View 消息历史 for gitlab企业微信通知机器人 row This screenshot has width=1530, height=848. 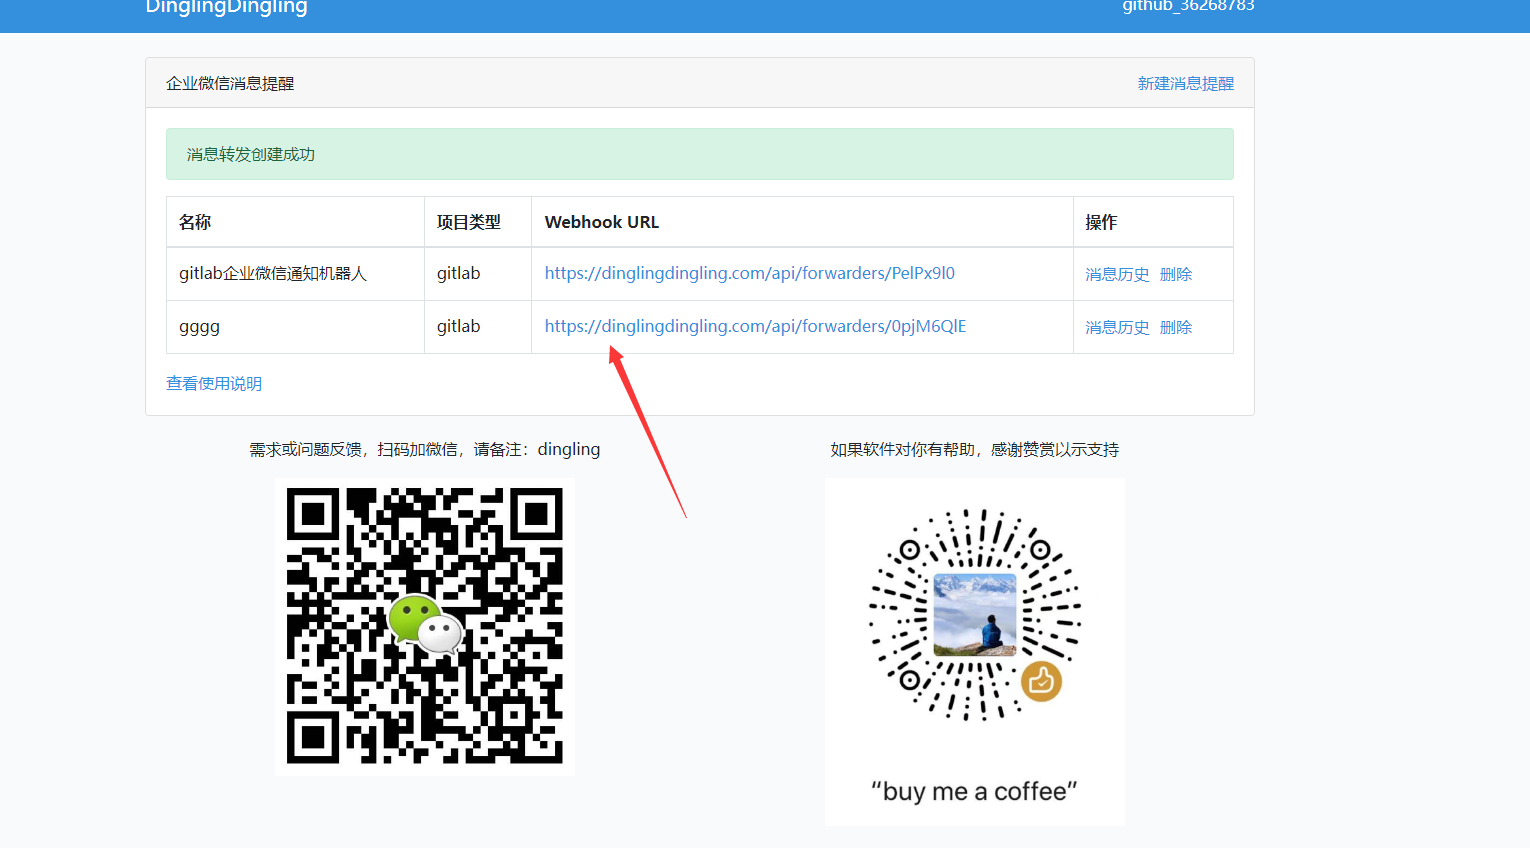point(1117,274)
